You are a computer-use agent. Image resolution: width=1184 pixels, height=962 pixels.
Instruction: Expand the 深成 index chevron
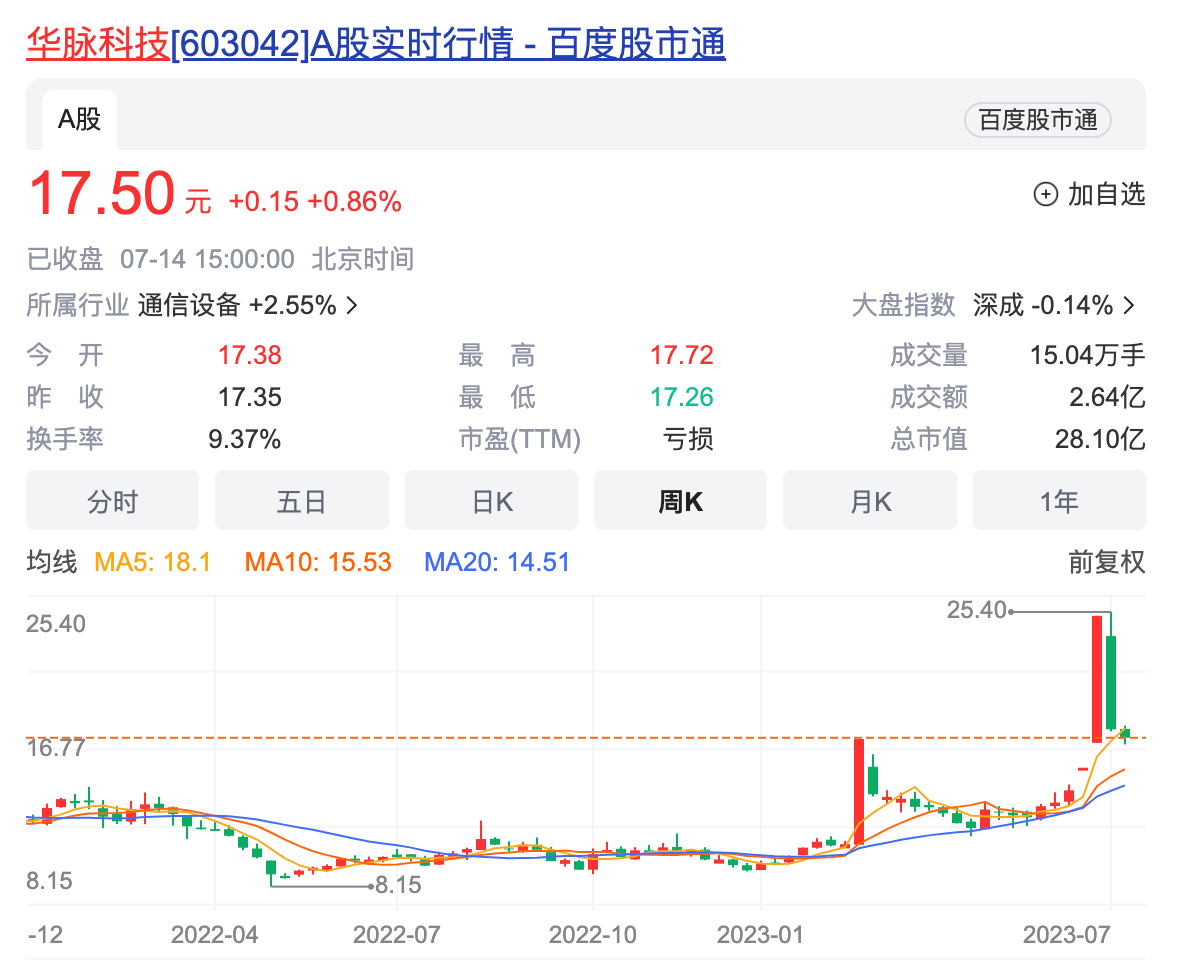[x=1131, y=305]
